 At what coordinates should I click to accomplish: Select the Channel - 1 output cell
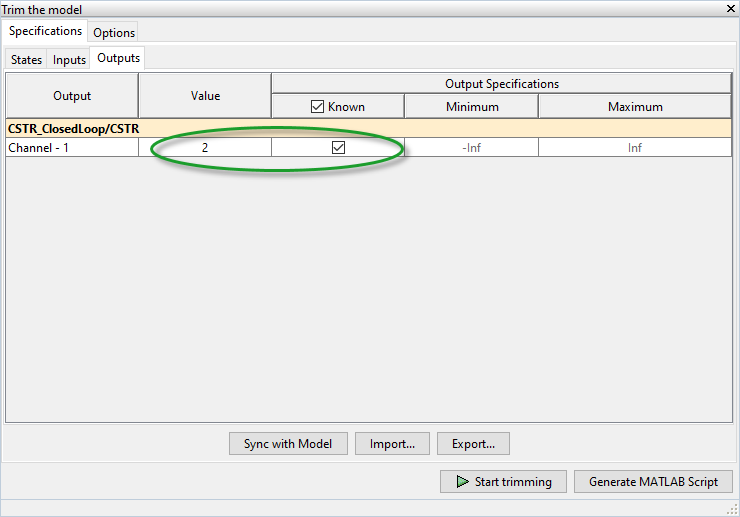(71, 147)
